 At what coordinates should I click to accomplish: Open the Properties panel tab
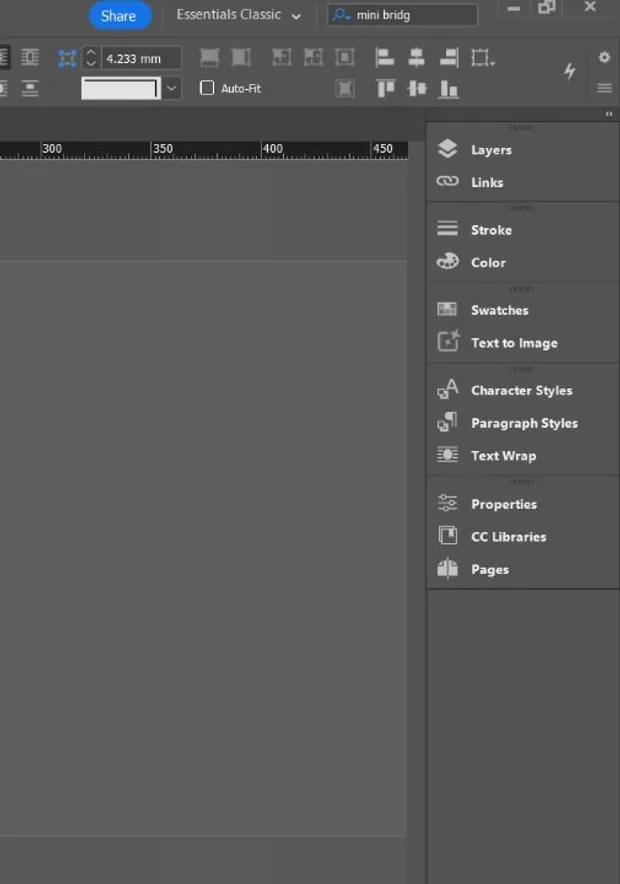(503, 504)
